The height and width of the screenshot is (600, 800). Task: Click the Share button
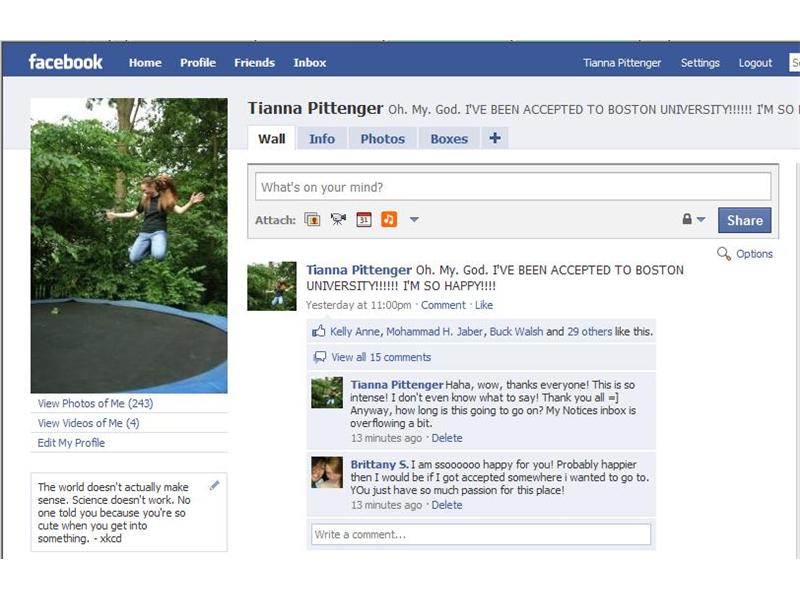(x=744, y=220)
